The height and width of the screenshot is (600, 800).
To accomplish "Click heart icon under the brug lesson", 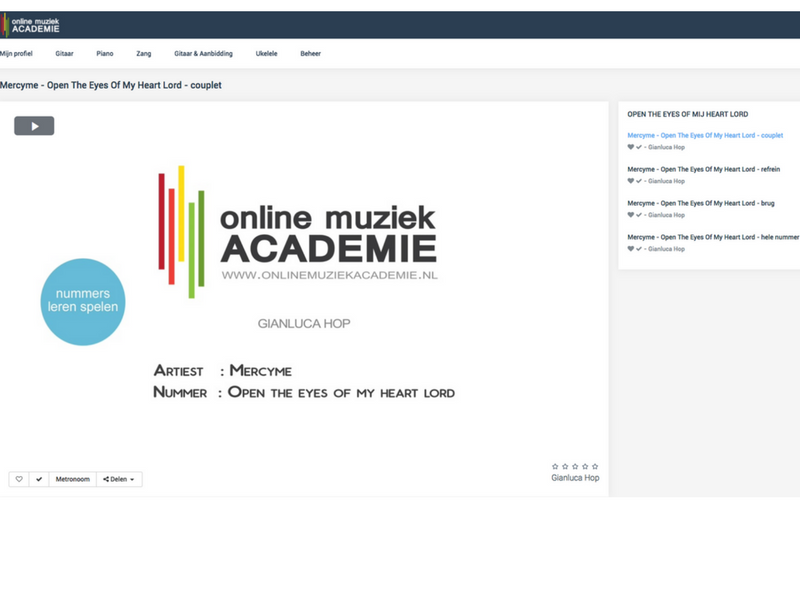I will [x=631, y=215].
